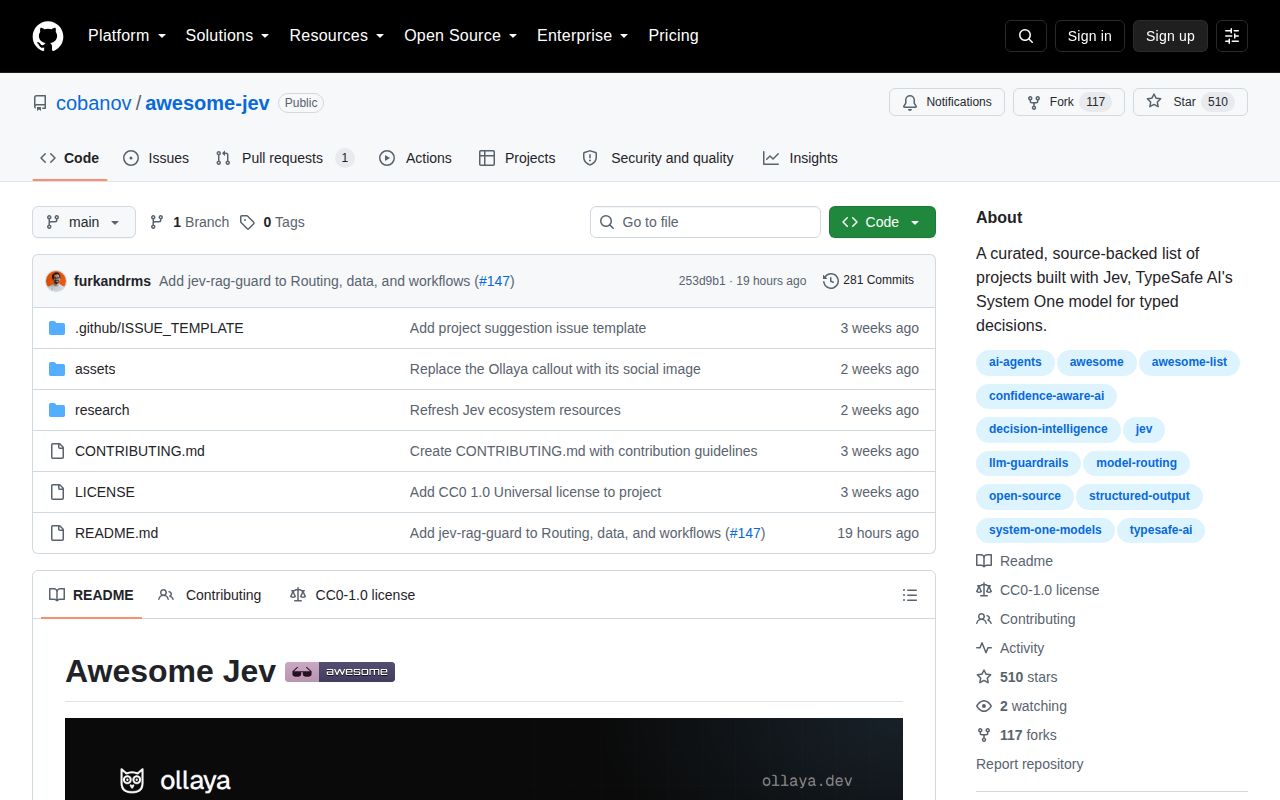Select the Code repository tab
This screenshot has width=1280, height=800.
pos(70,158)
